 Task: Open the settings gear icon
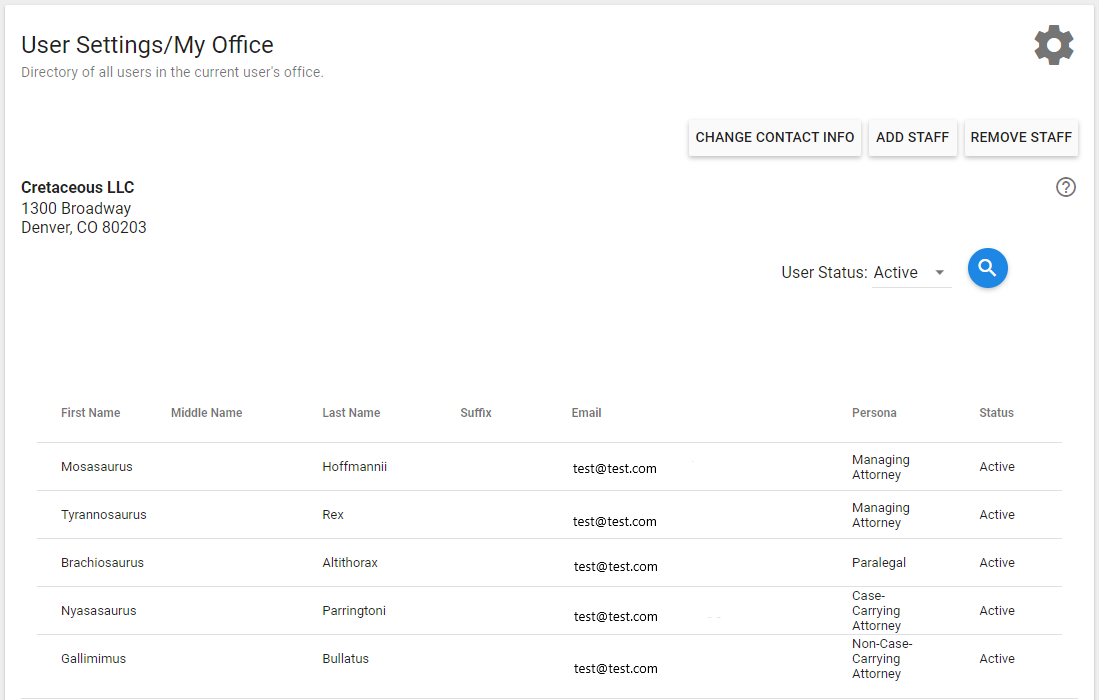pyautogui.click(x=1053, y=46)
